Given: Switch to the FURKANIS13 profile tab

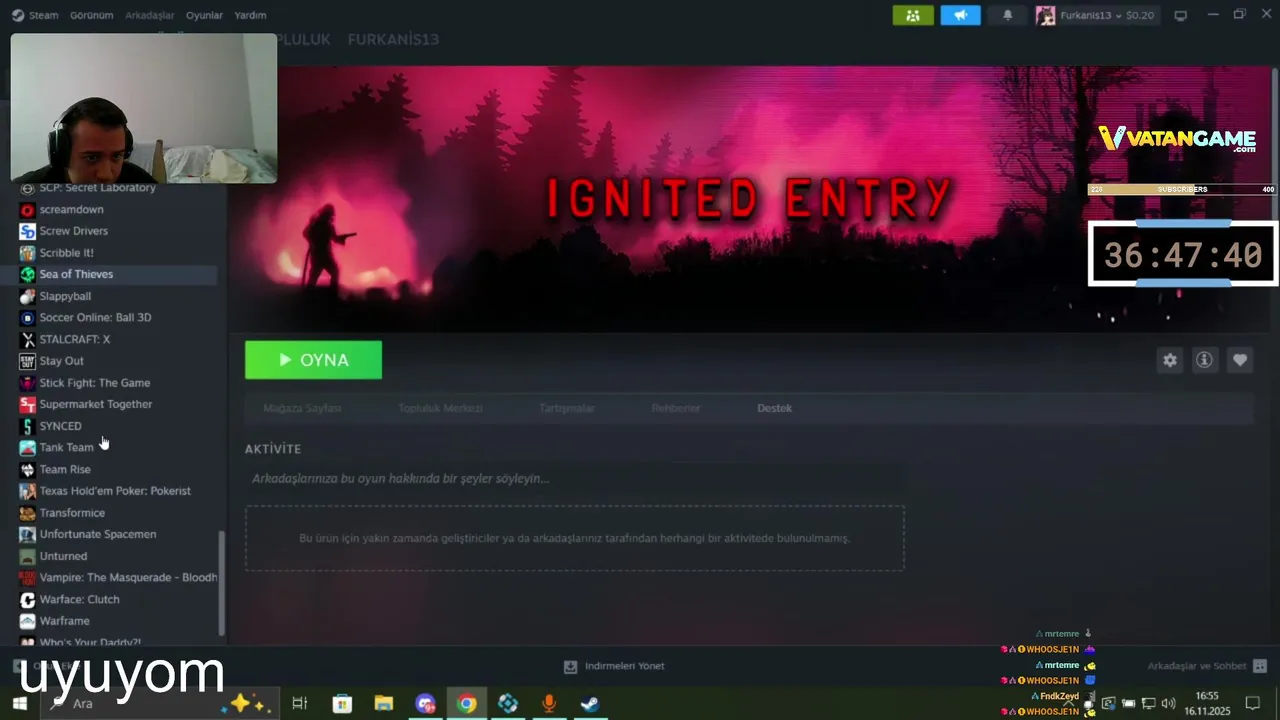Looking at the screenshot, I should tap(393, 39).
